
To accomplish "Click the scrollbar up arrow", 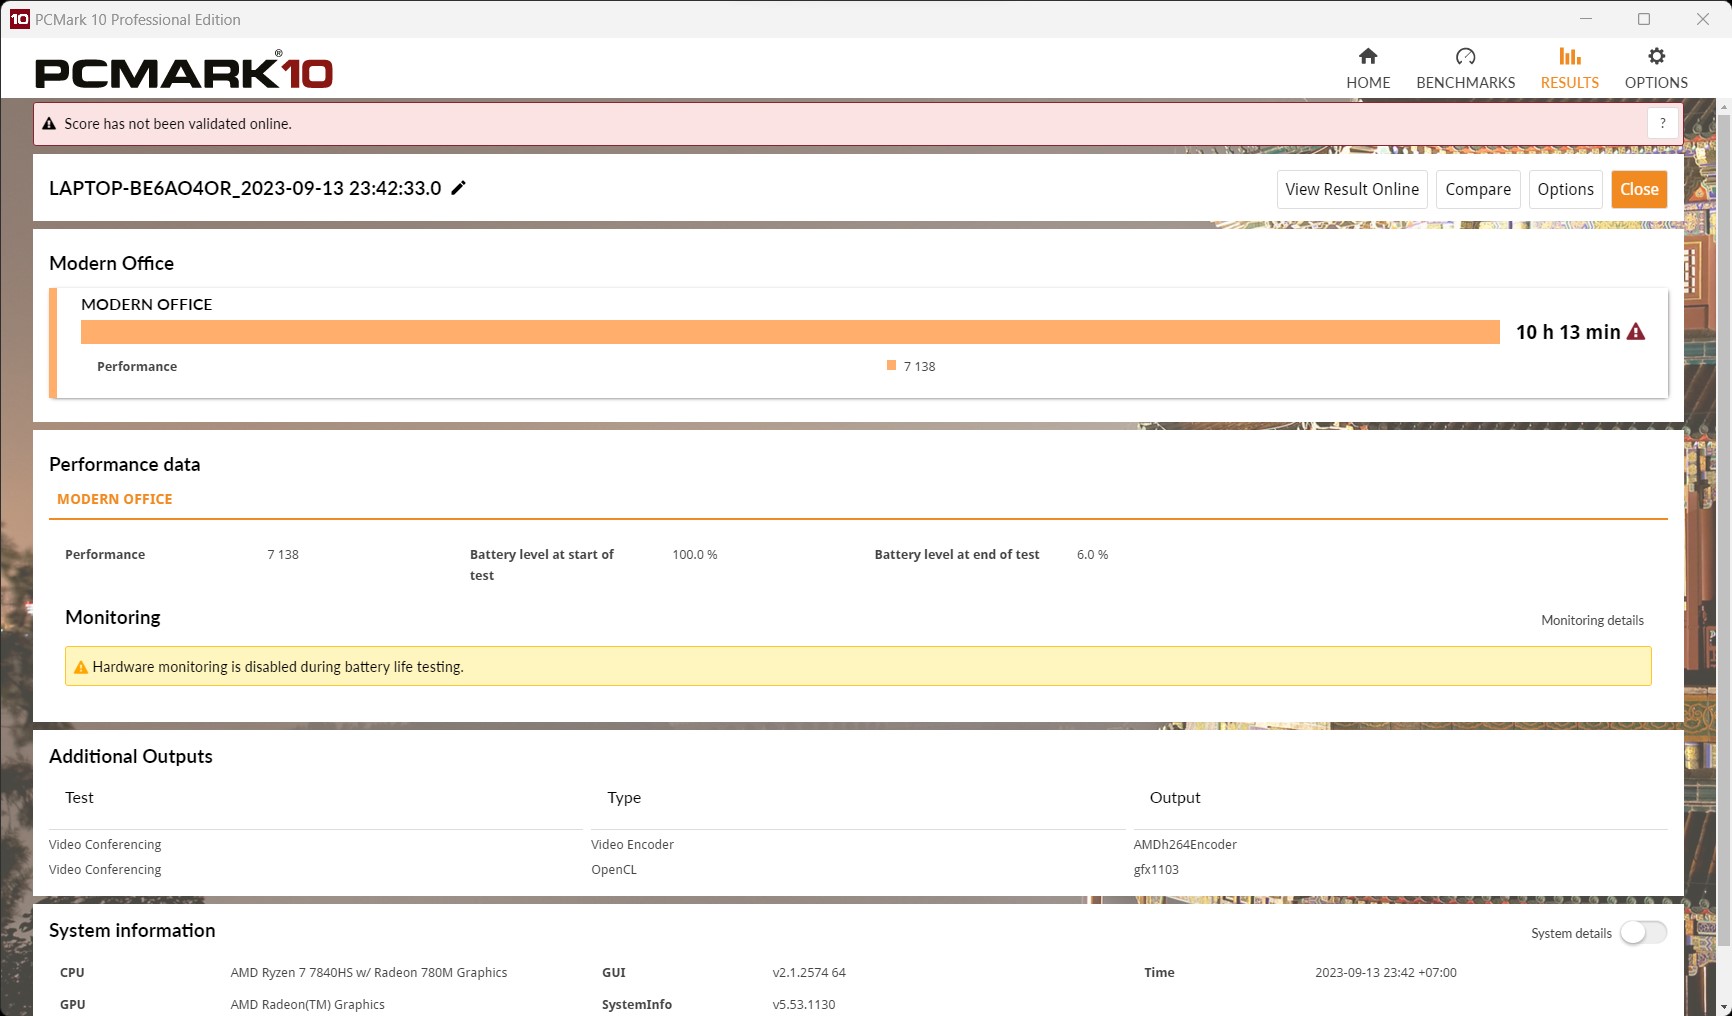I will pyautogui.click(x=1724, y=105).
